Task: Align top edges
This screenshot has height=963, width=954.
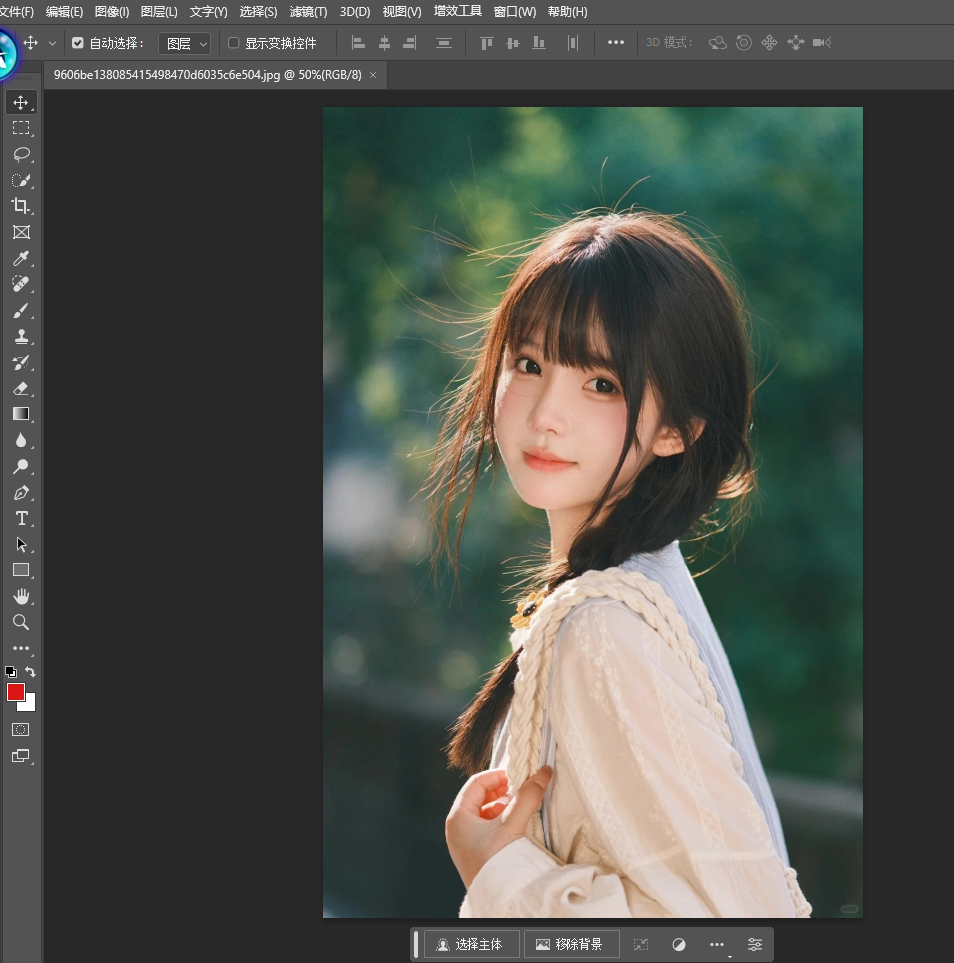Action: pos(487,43)
